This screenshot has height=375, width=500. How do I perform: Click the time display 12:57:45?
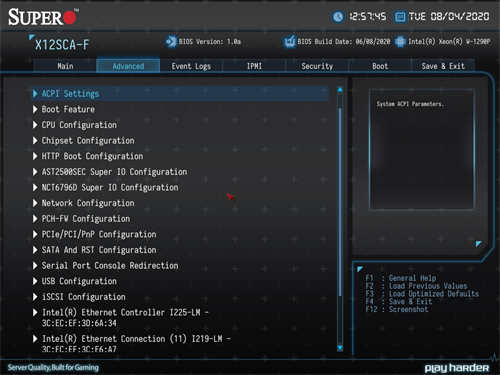point(368,17)
